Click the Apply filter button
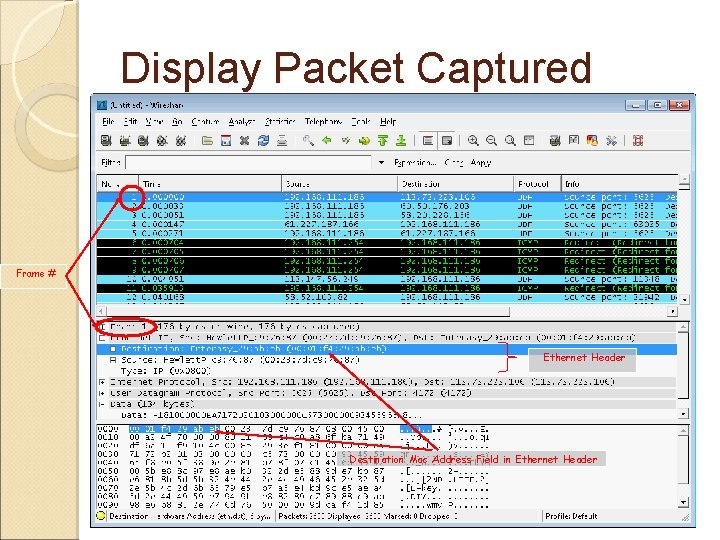This screenshot has height=540, width=720. (481, 163)
